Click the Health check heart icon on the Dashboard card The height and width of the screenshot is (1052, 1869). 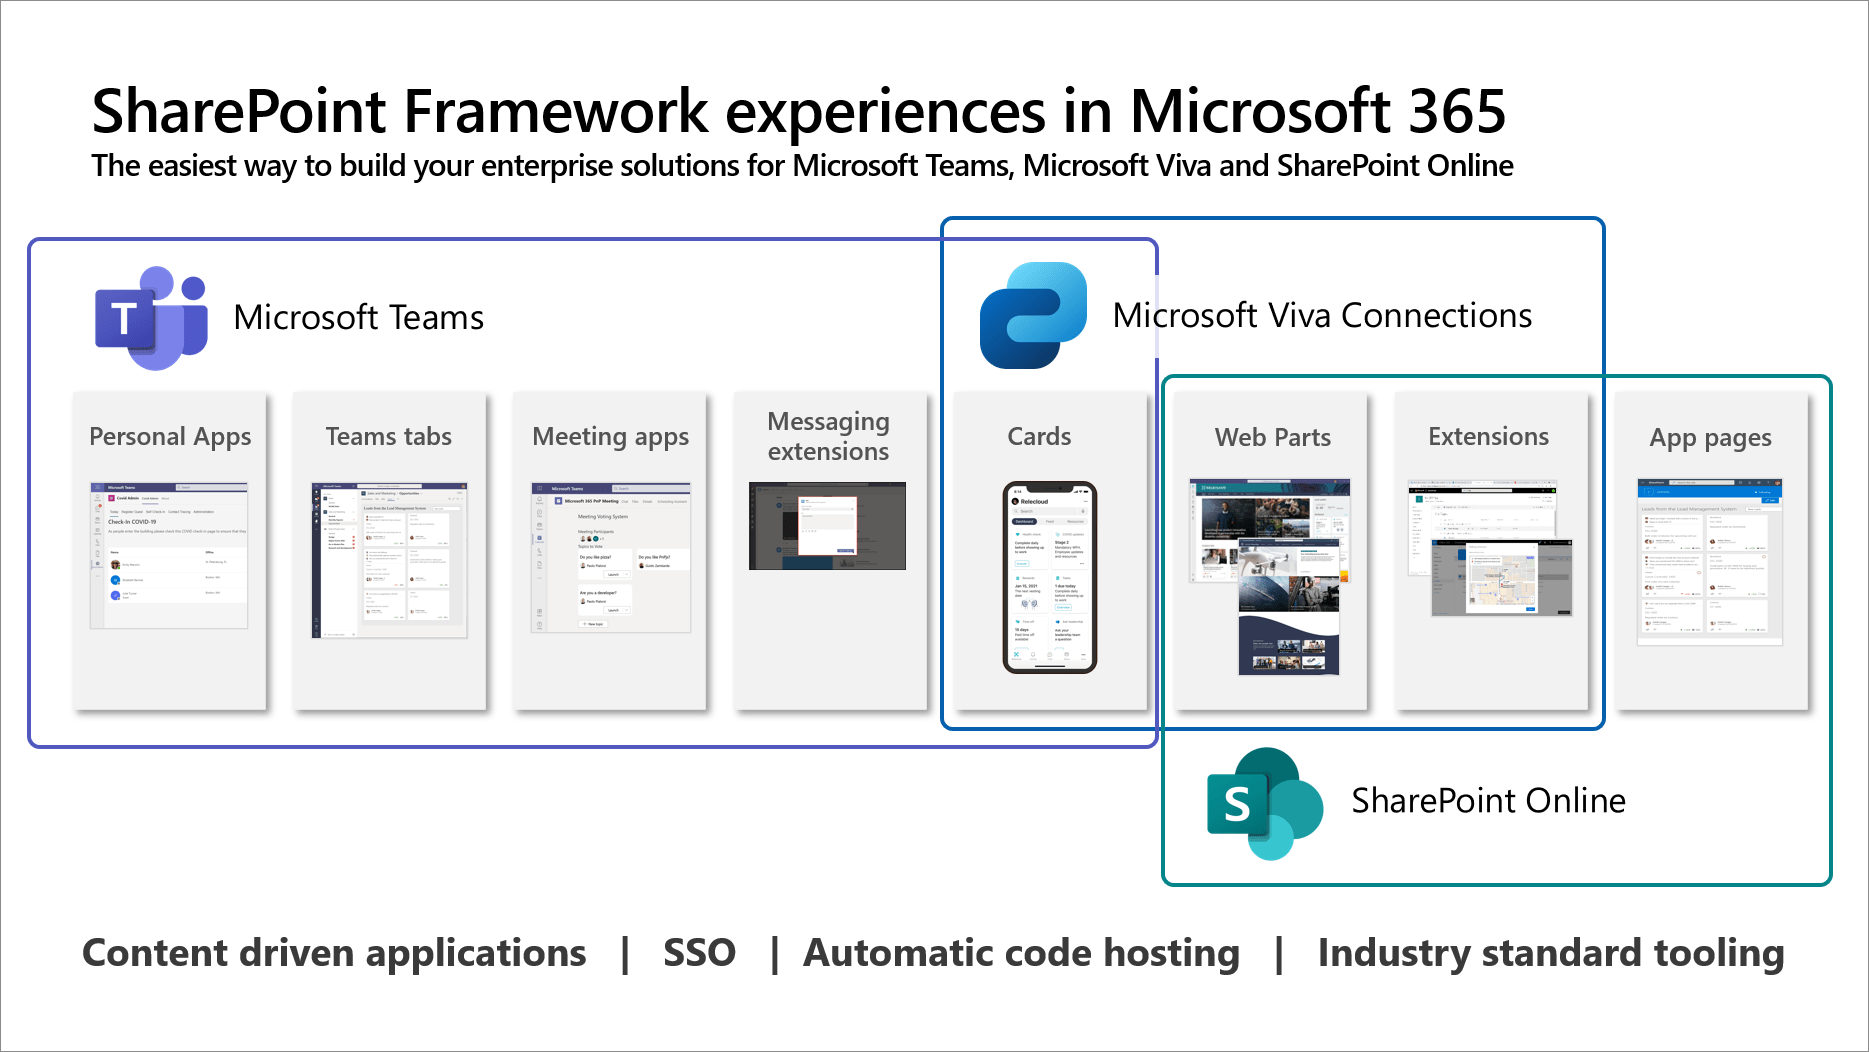[x=1017, y=534]
